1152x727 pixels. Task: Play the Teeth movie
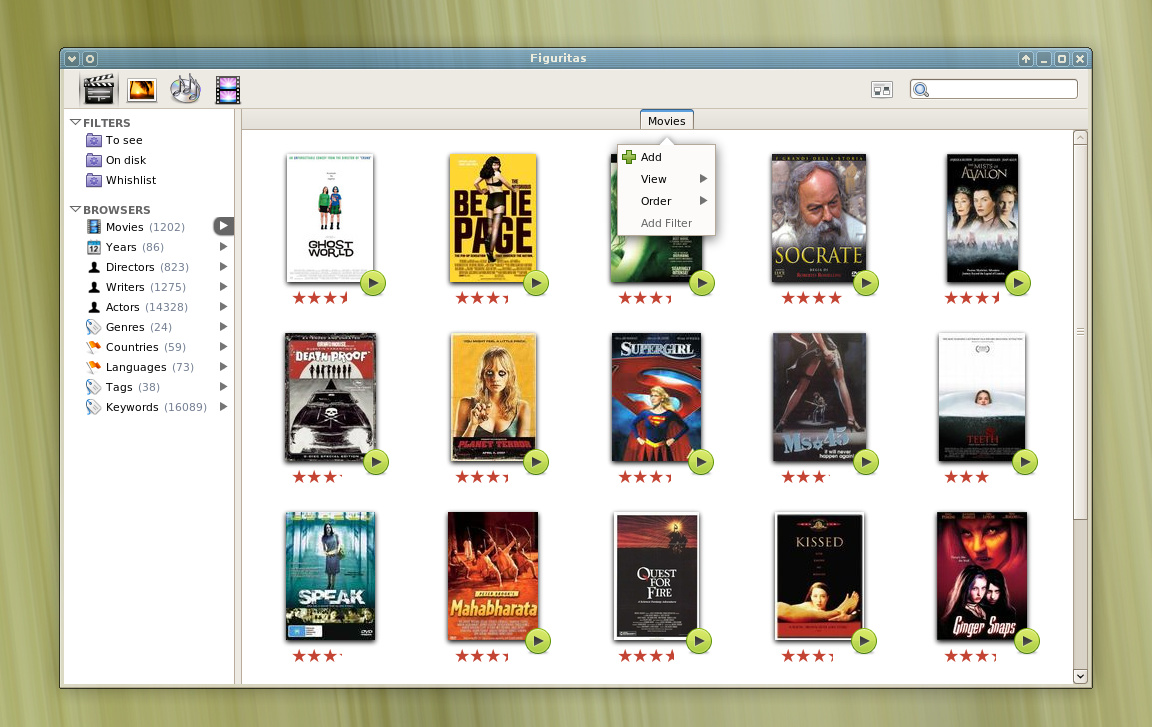tap(1025, 462)
